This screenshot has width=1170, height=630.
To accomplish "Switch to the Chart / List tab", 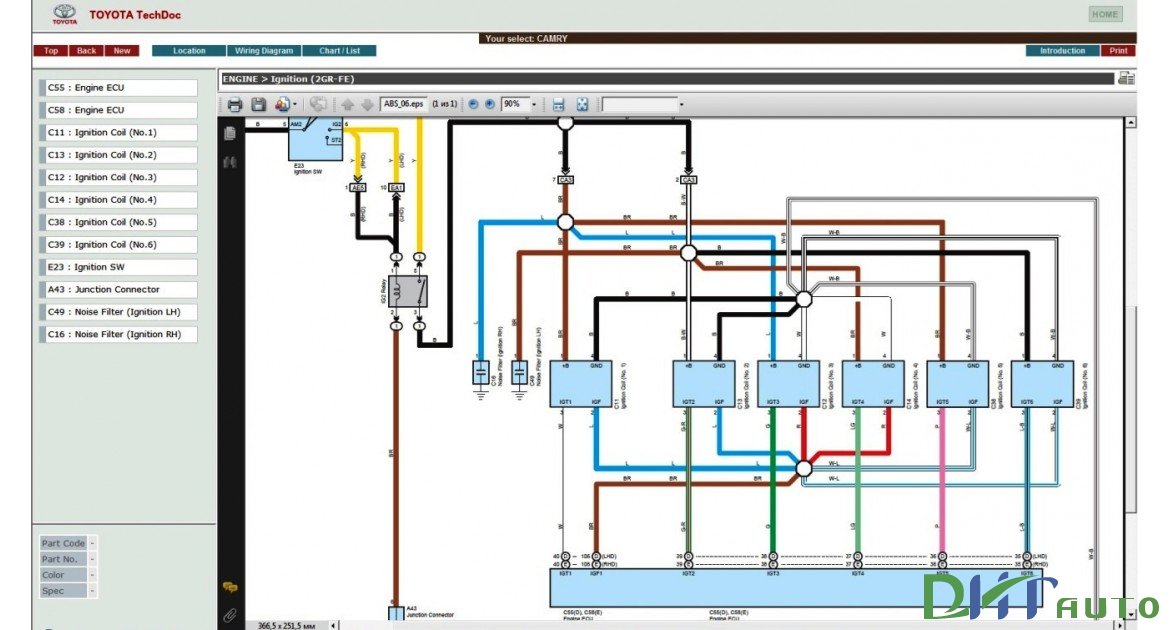I will tap(340, 51).
